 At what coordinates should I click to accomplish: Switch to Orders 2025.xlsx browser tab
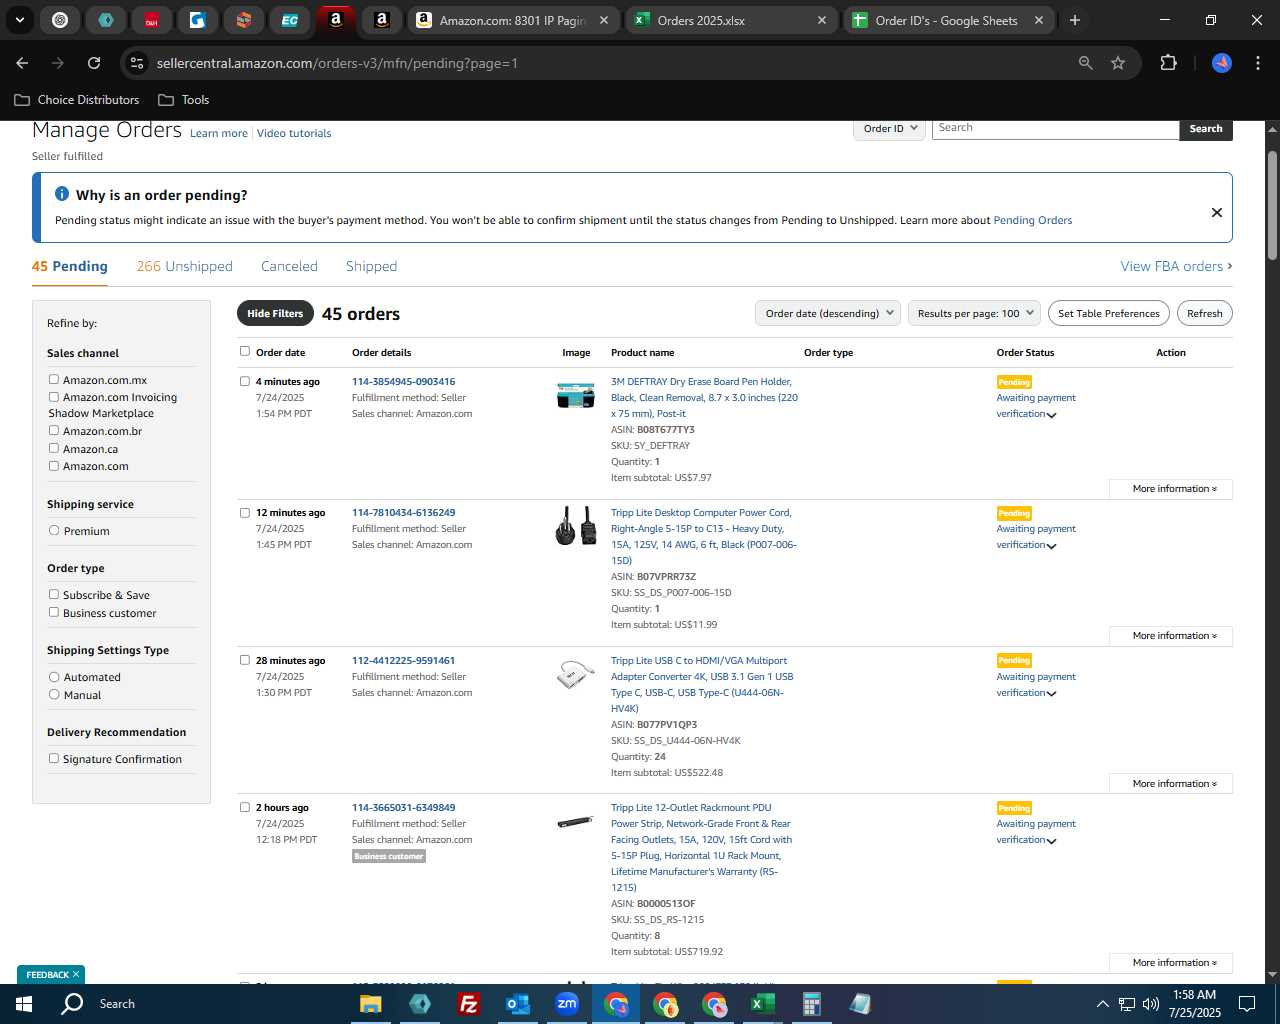coord(730,20)
